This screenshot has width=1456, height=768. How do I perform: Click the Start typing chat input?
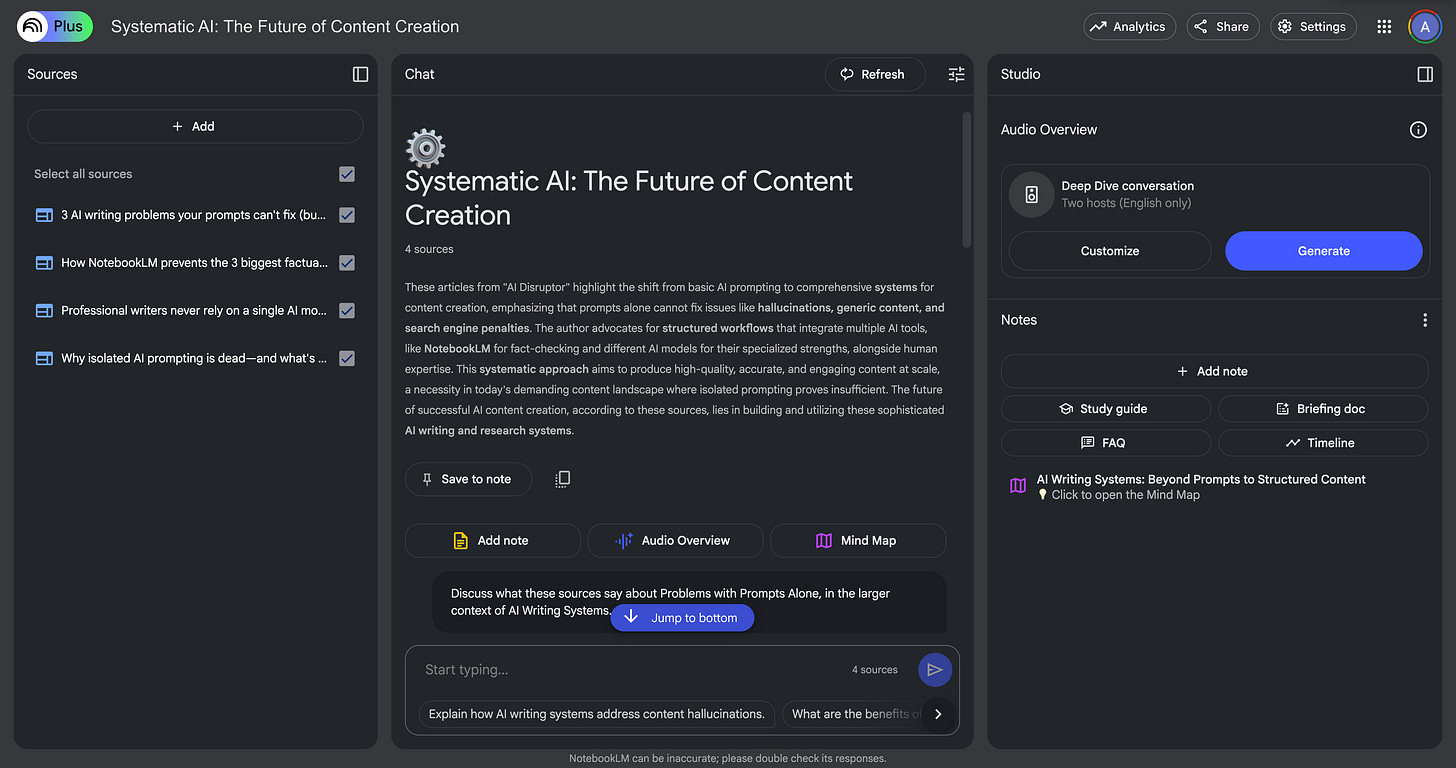point(630,670)
